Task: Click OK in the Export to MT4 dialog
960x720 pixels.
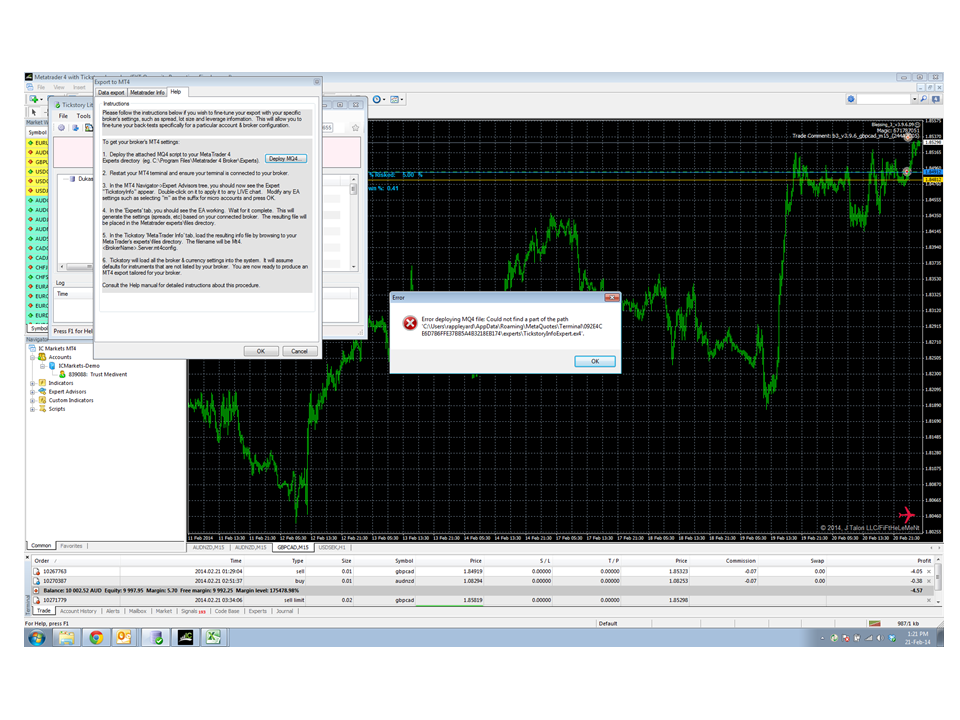Action: [x=261, y=351]
